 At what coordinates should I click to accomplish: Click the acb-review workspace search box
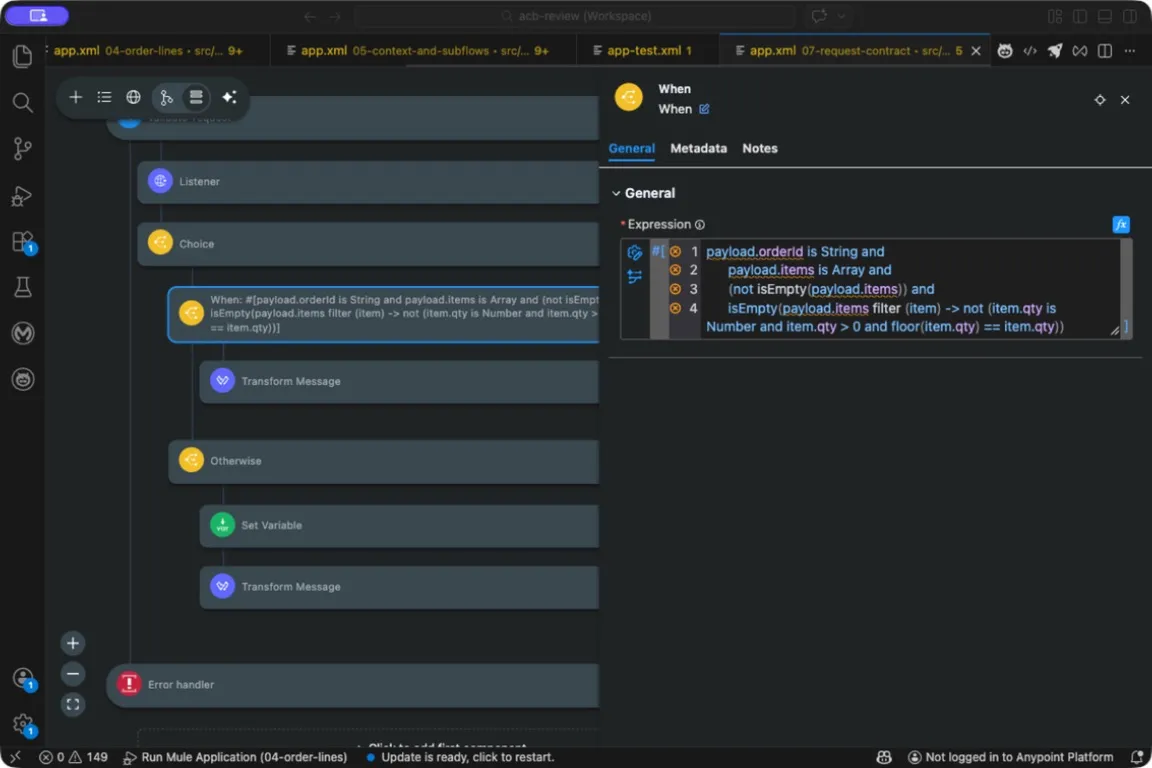click(575, 16)
